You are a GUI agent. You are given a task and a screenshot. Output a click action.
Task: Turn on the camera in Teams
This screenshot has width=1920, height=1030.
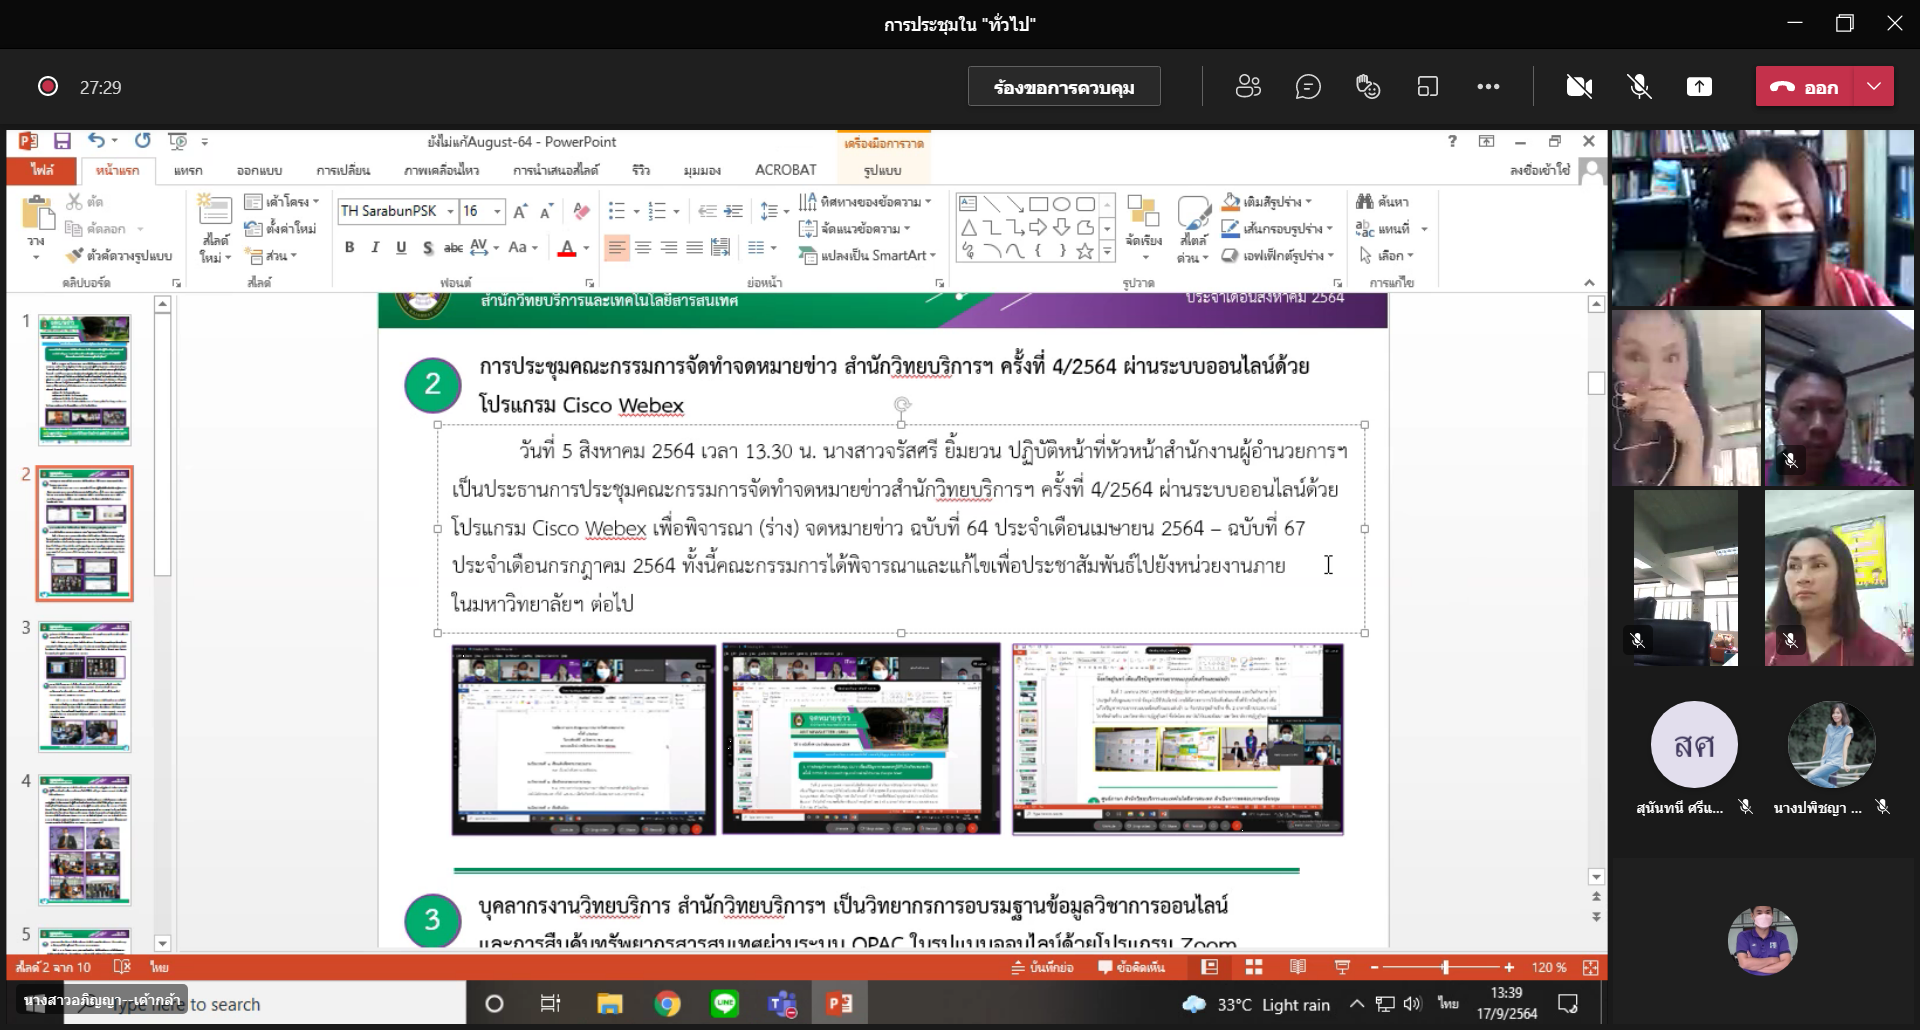click(1579, 87)
